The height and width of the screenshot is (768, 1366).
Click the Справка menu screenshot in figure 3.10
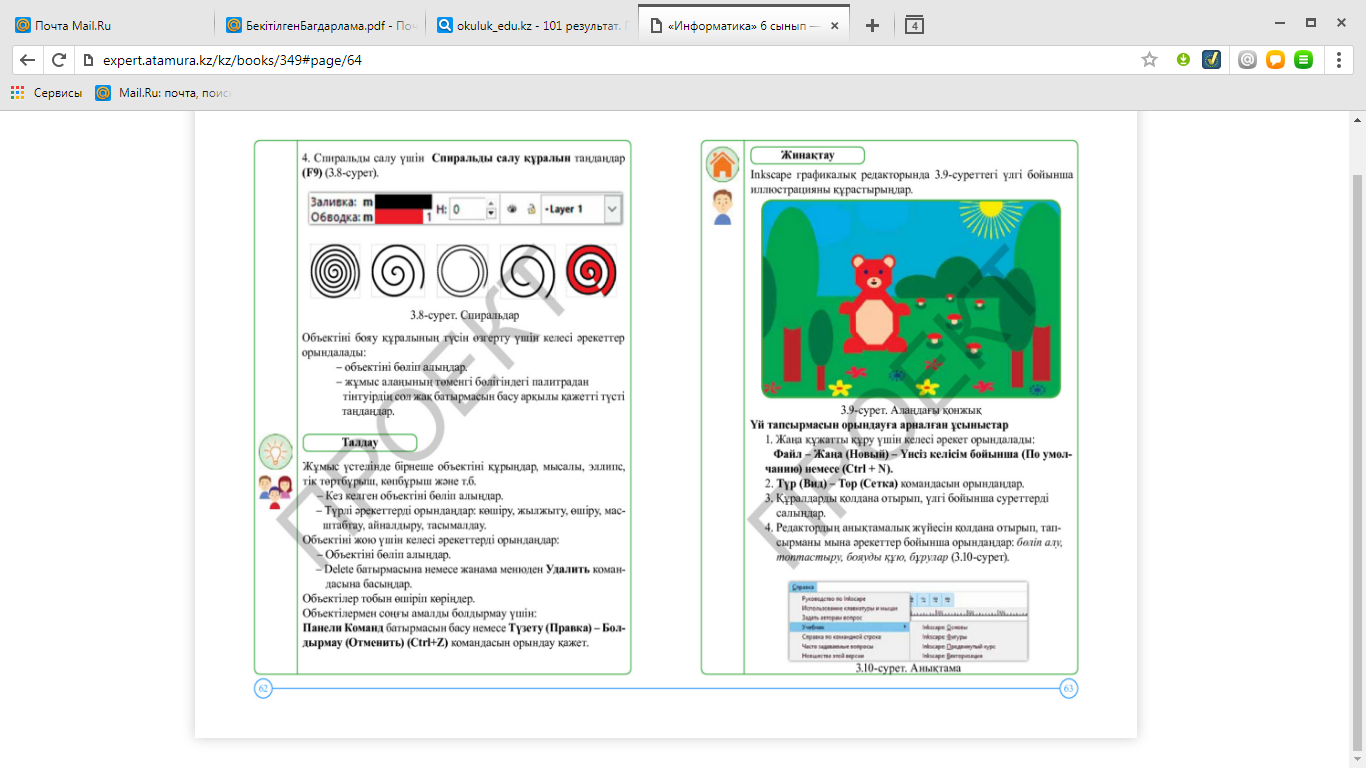point(908,621)
